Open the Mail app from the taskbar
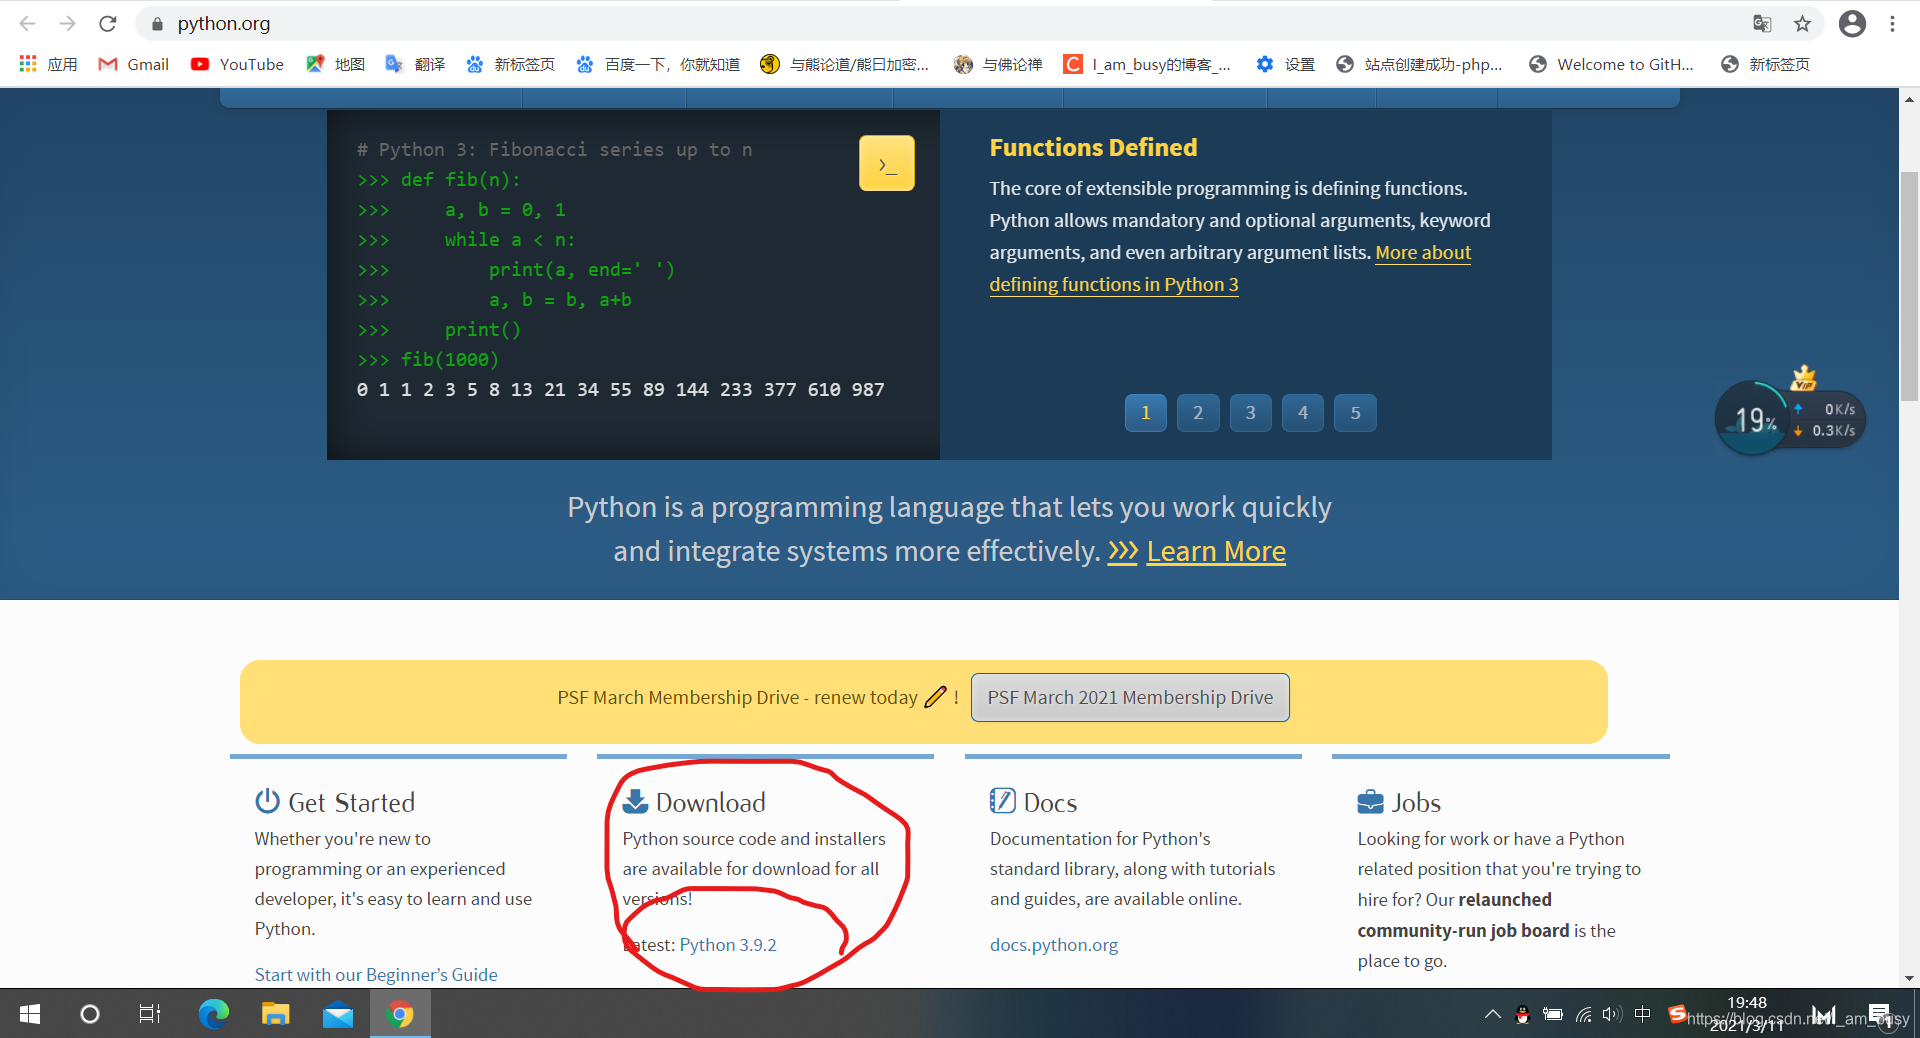The image size is (1920, 1038). point(338,1014)
